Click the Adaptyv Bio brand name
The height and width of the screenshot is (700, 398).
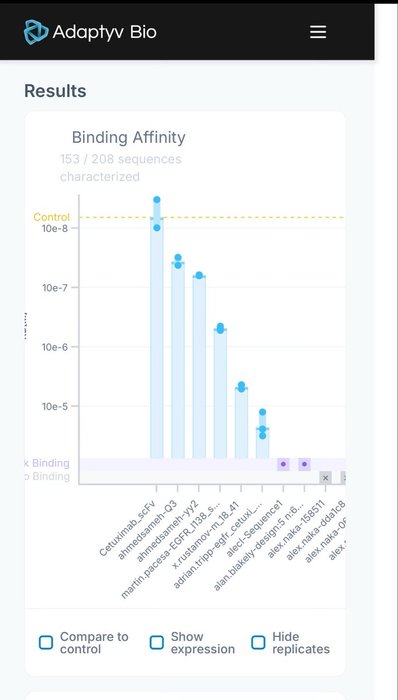click(104, 32)
